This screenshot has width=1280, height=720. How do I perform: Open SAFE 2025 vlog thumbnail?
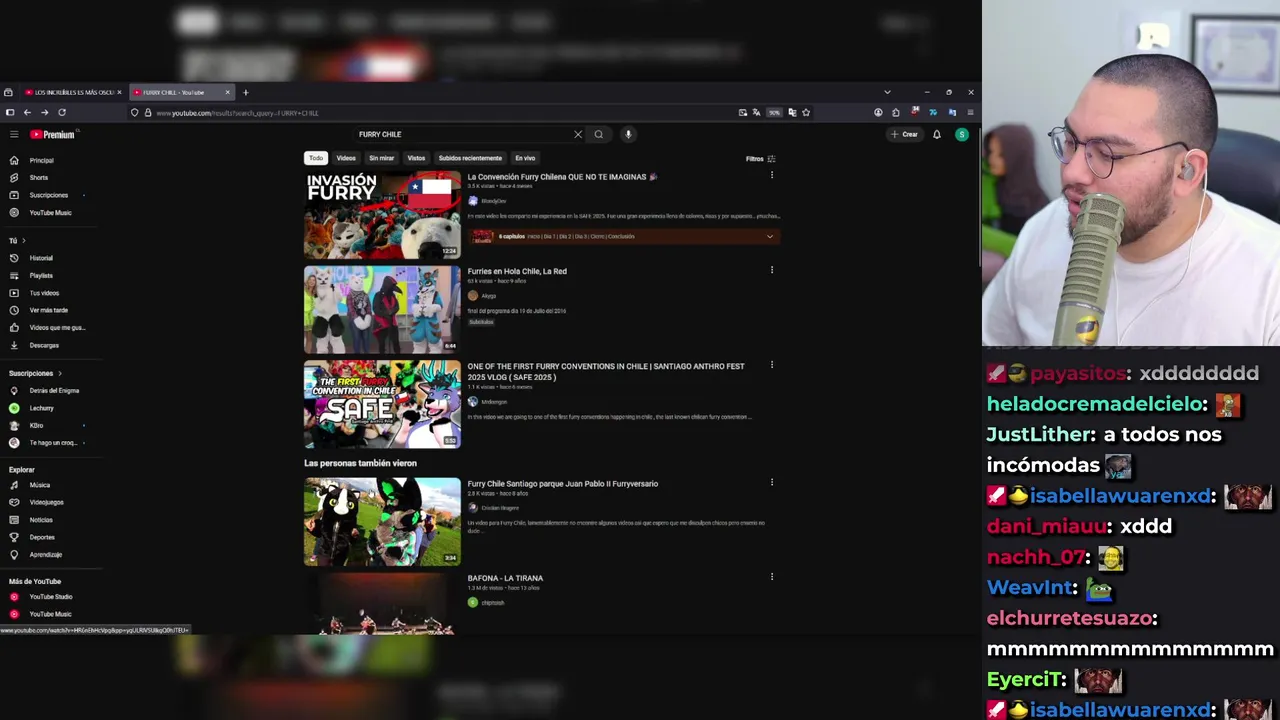pyautogui.click(x=382, y=405)
